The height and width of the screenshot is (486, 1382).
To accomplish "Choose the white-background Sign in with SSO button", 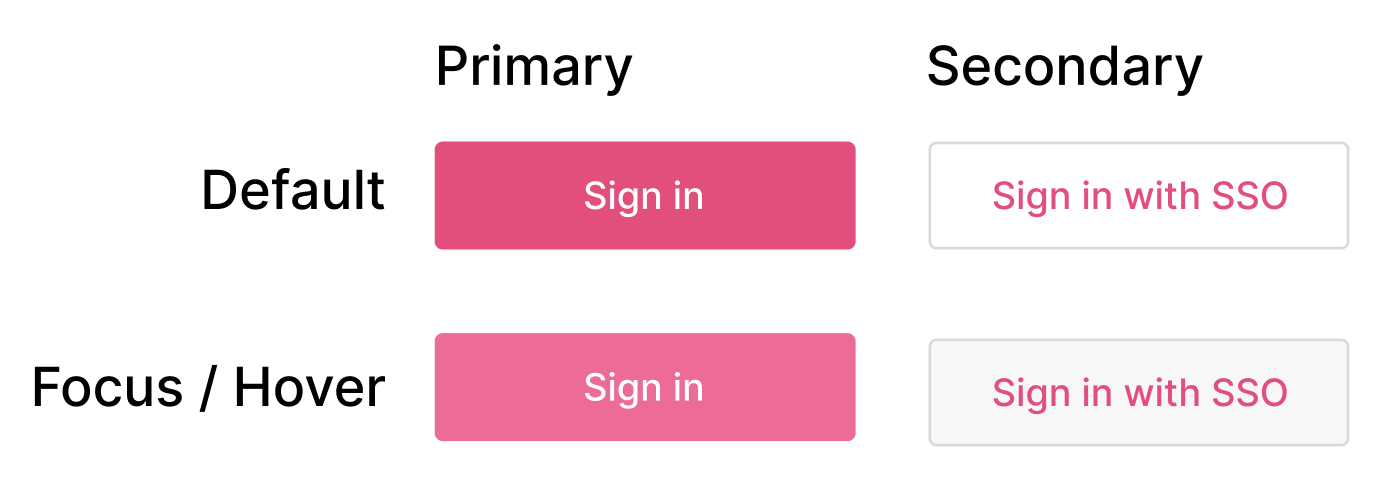I will point(1138,195).
